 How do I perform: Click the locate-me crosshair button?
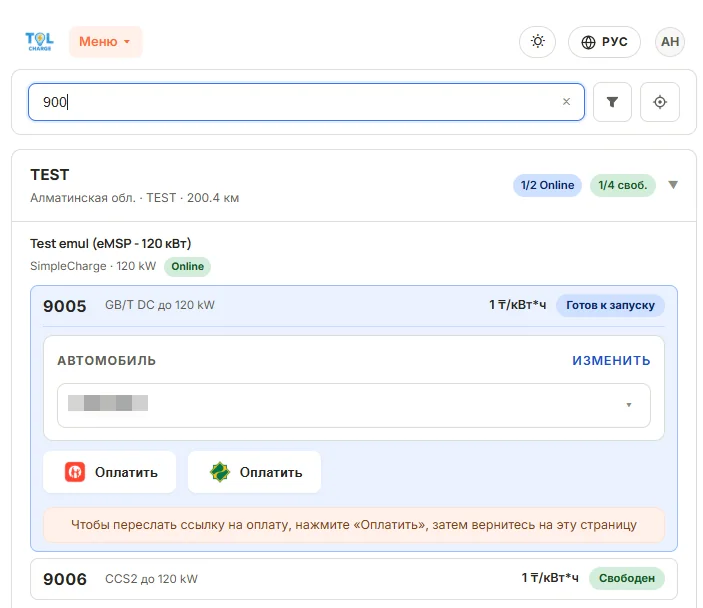coord(660,102)
